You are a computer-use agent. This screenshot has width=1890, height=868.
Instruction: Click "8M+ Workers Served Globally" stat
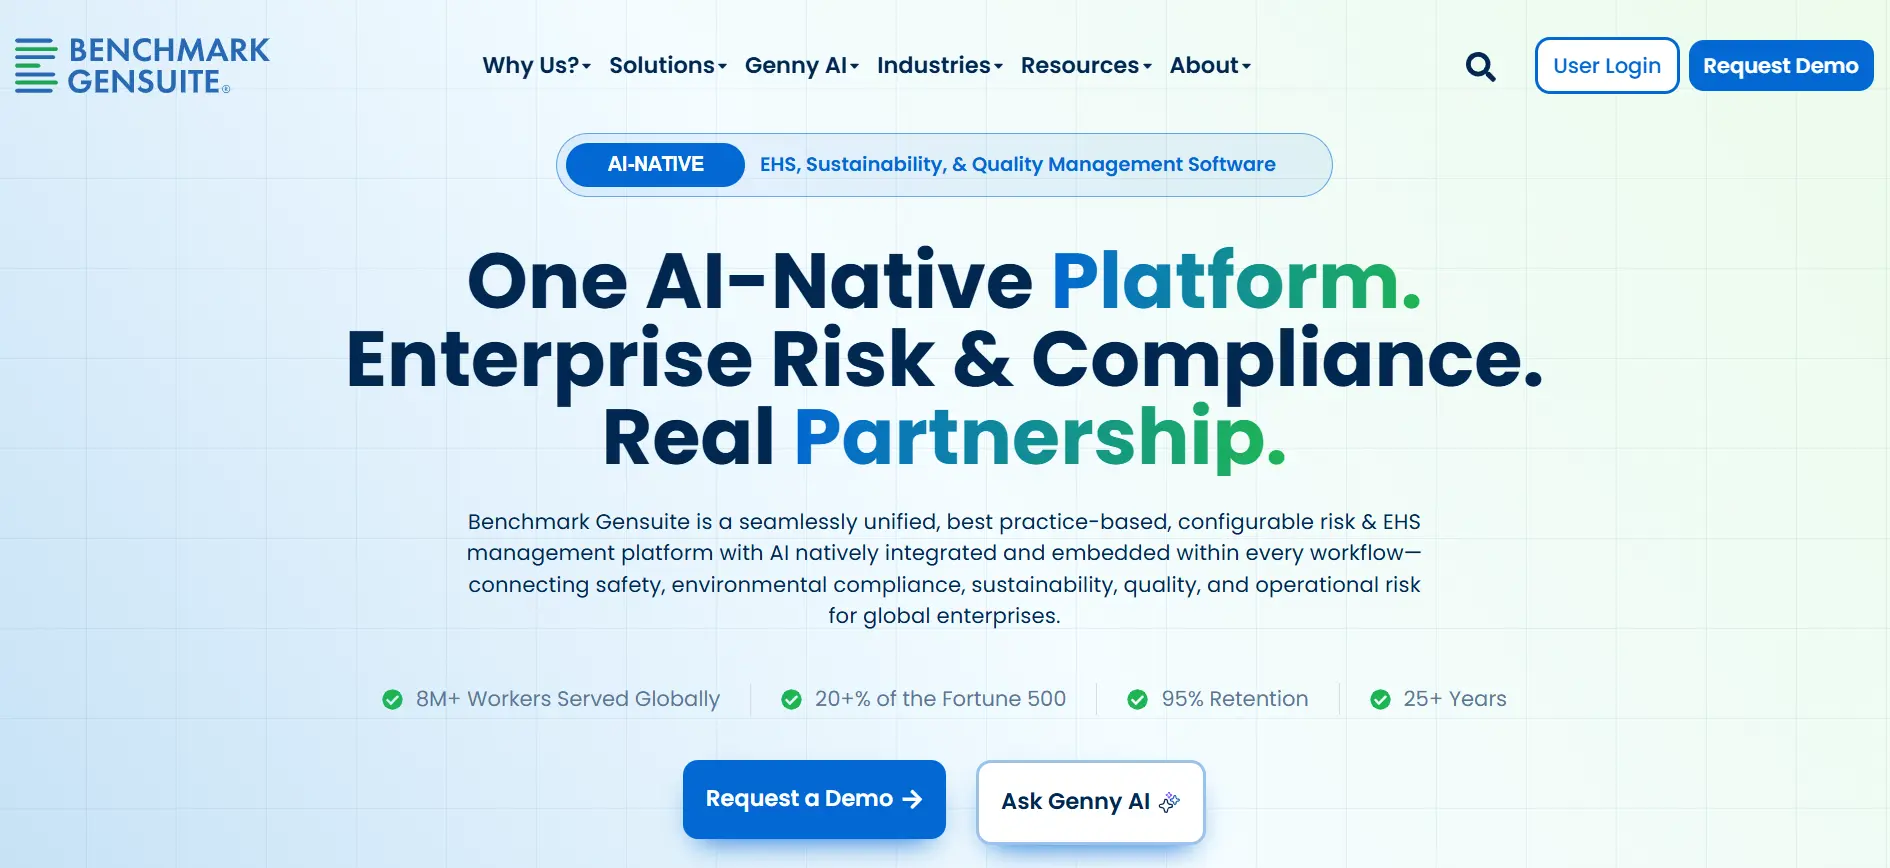[x=551, y=699]
